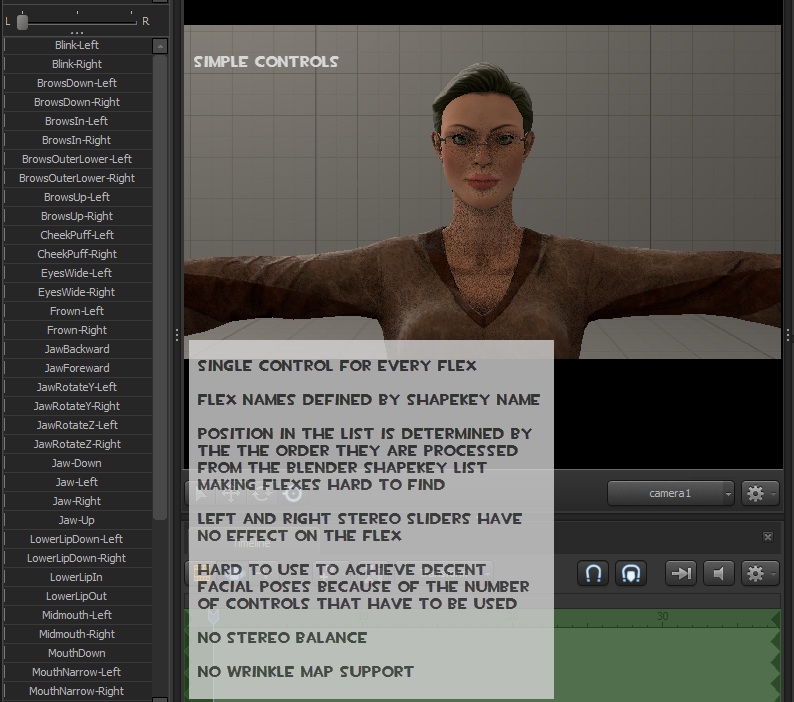
Task: Select the BrowsIn-Left flex control
Action: pyautogui.click(x=77, y=121)
